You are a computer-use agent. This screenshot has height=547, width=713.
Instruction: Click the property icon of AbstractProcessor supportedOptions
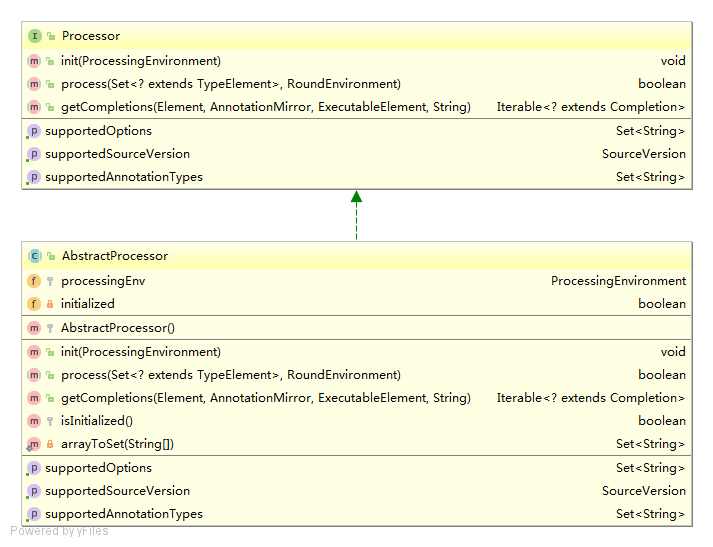tap(34, 468)
